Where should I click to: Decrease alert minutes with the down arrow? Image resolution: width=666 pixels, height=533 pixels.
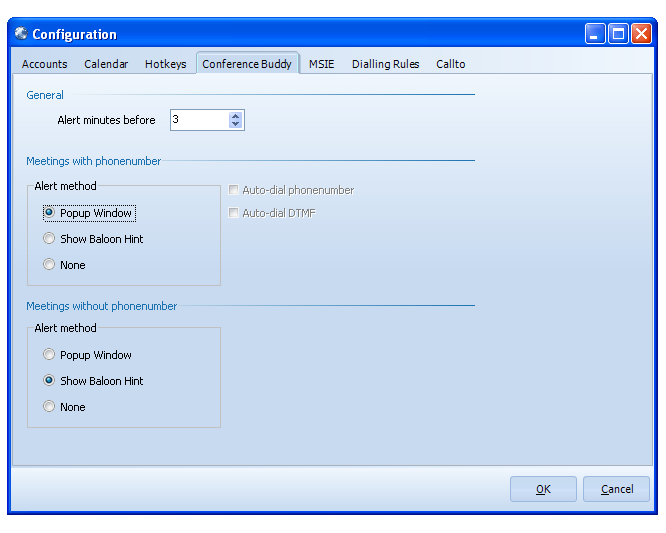click(x=236, y=125)
